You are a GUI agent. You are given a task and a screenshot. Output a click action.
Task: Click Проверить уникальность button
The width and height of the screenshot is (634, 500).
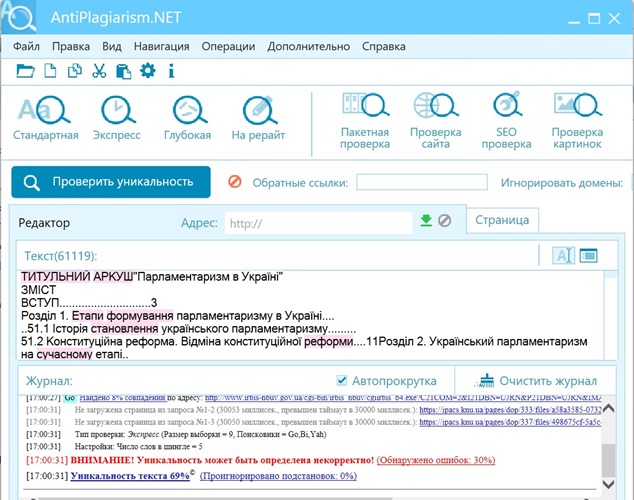point(111,182)
